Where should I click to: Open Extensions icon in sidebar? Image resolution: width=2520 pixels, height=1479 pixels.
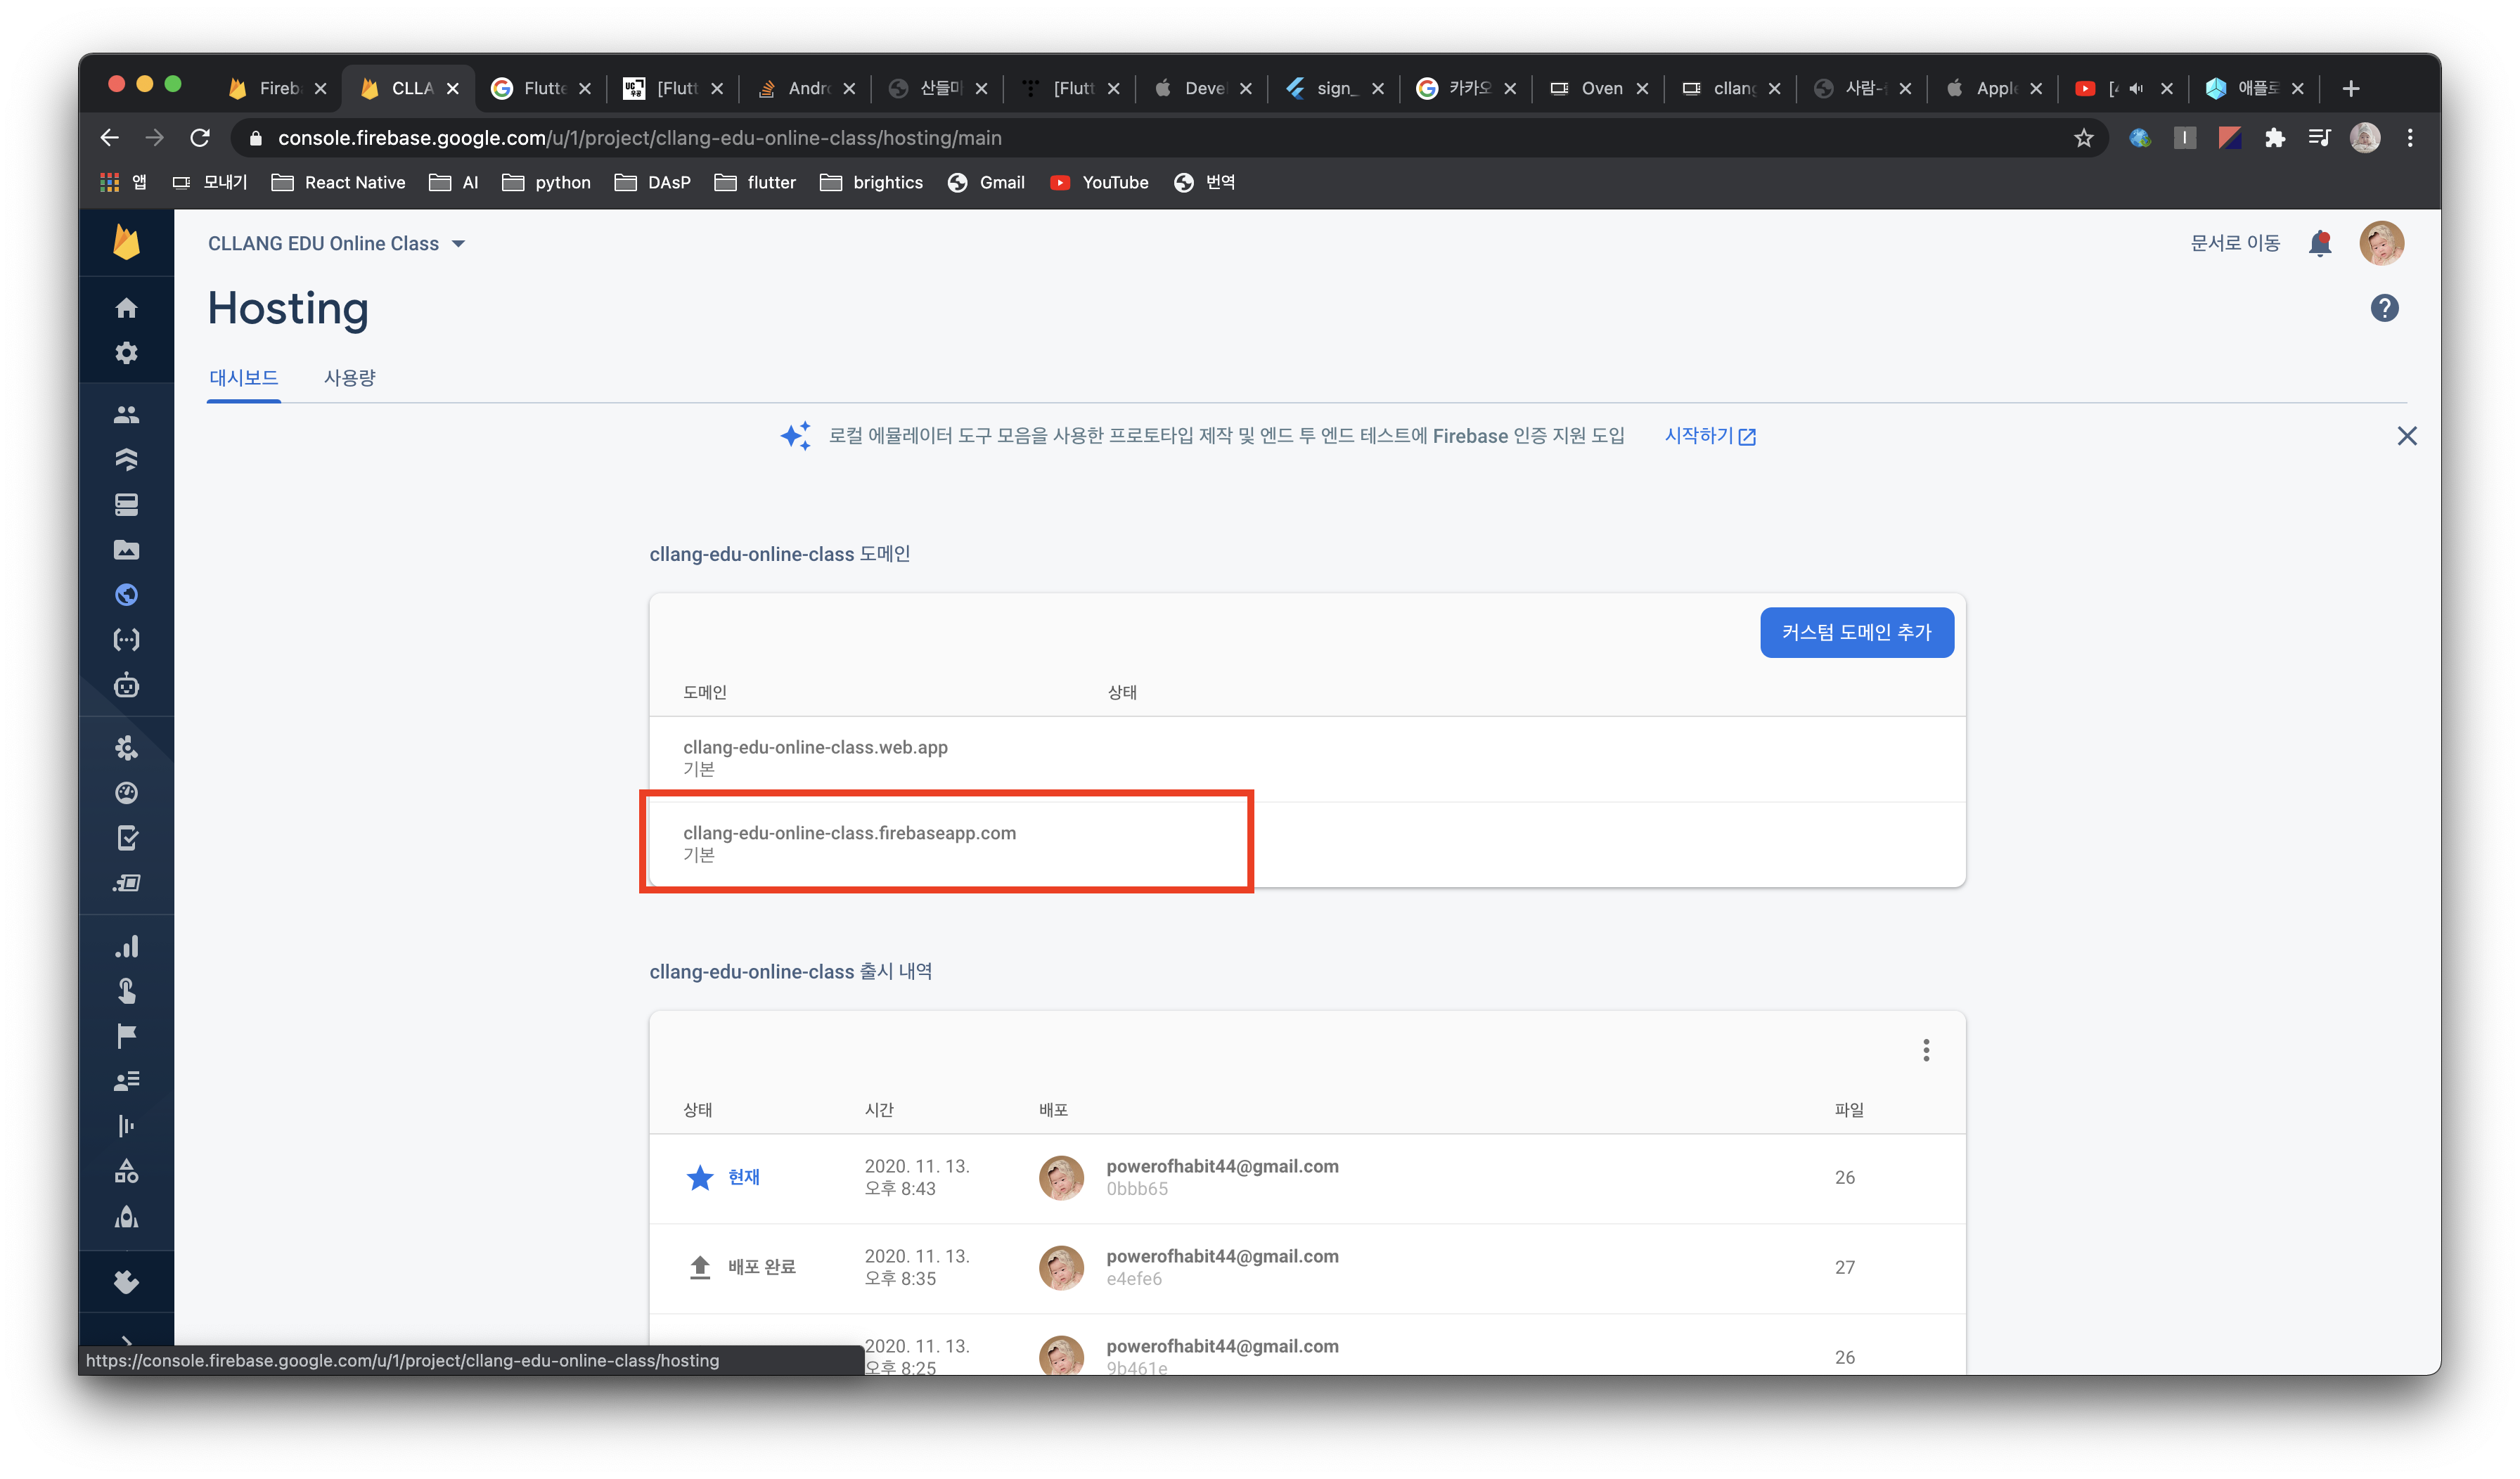click(x=126, y=1282)
